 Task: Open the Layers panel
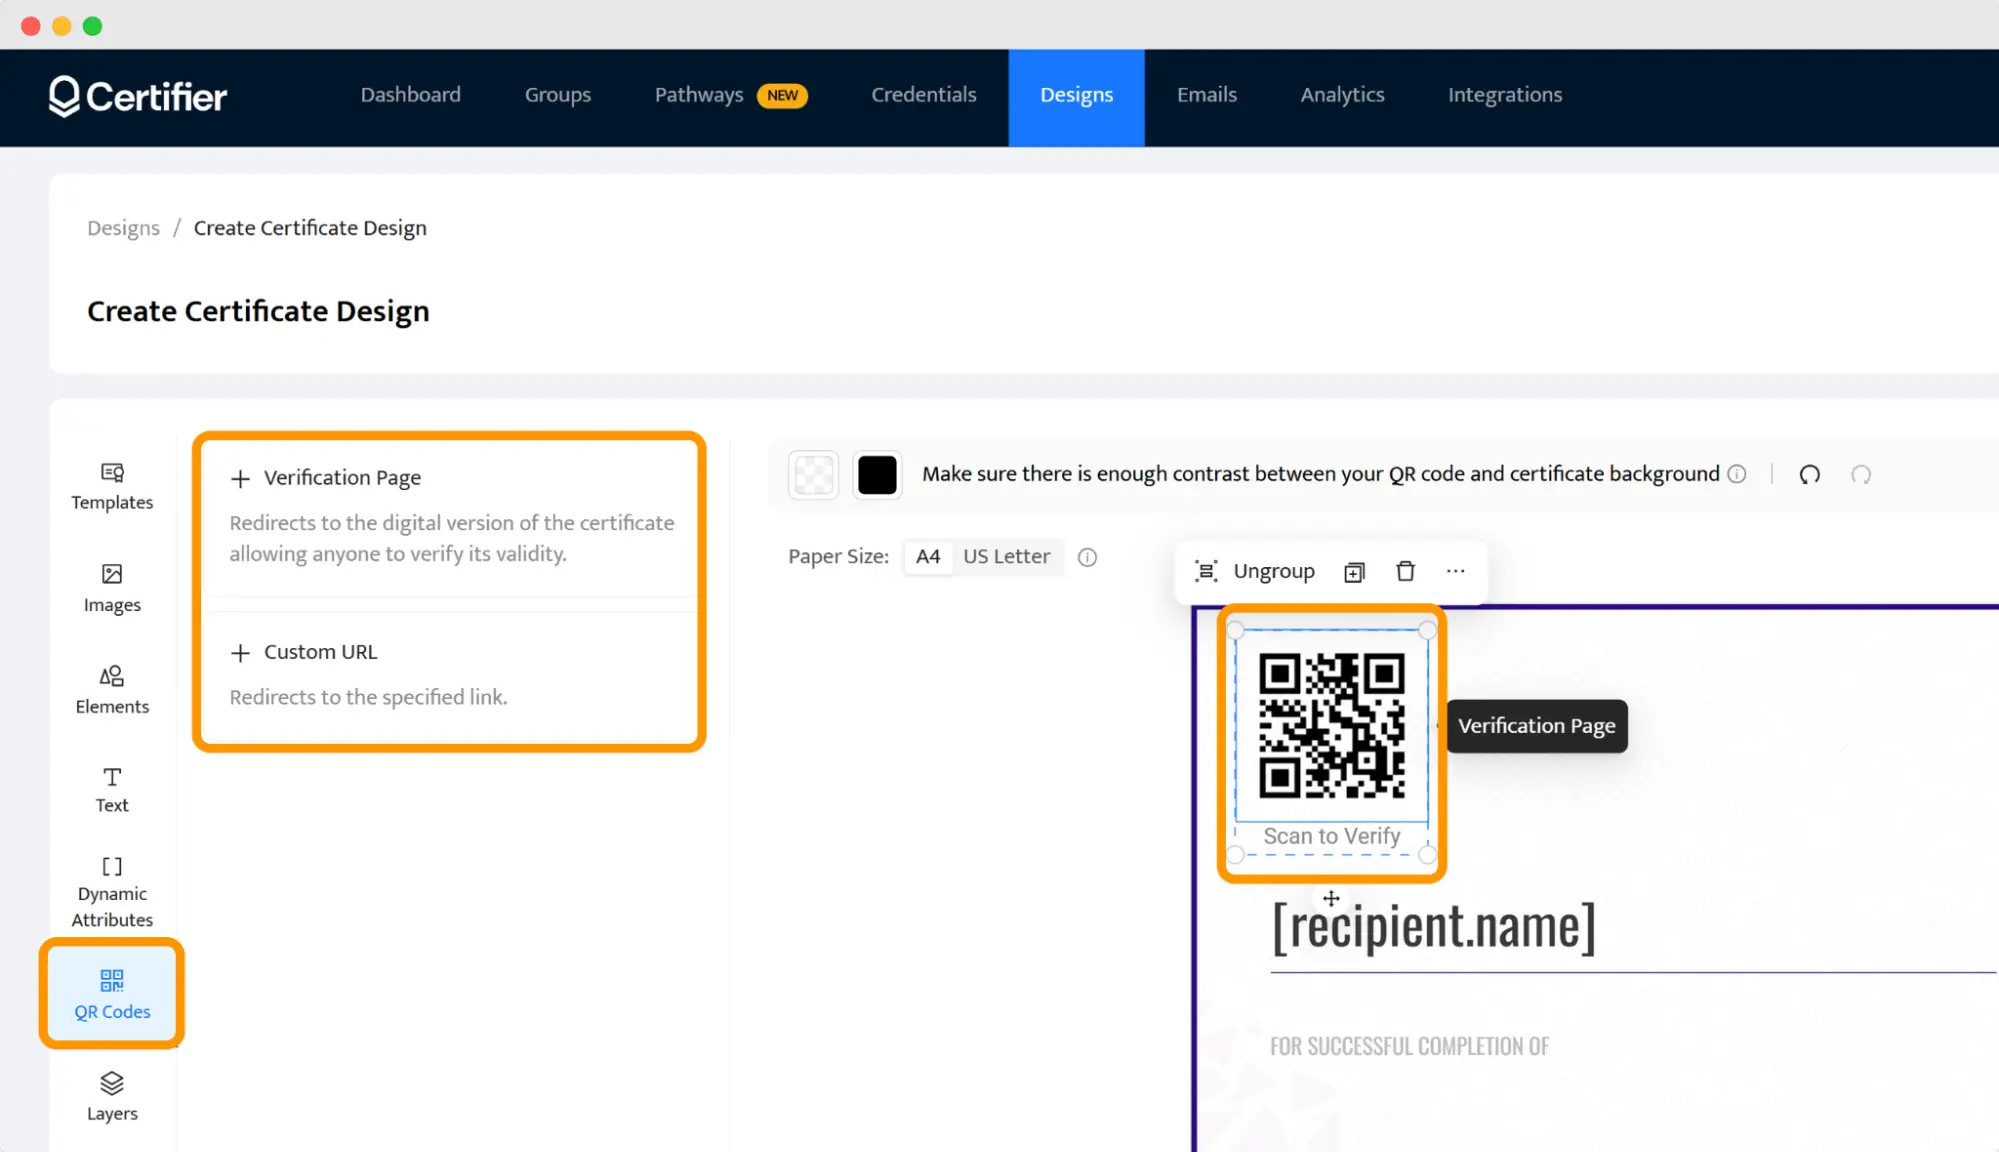tap(112, 1097)
